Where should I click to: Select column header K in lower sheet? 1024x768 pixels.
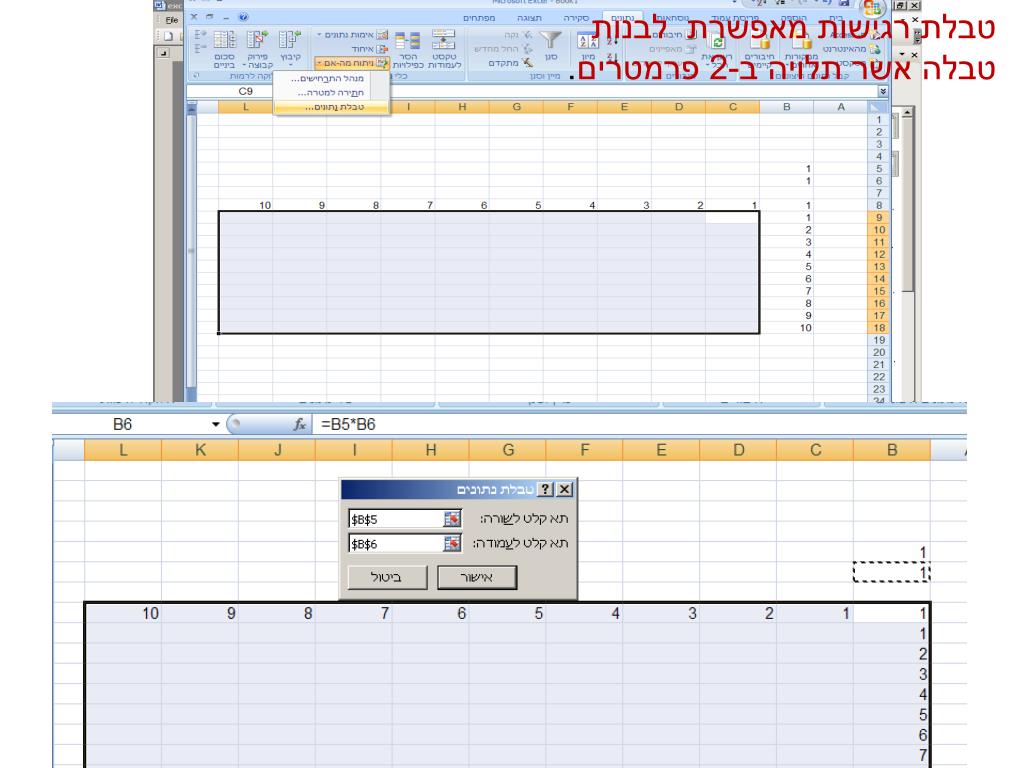200,450
